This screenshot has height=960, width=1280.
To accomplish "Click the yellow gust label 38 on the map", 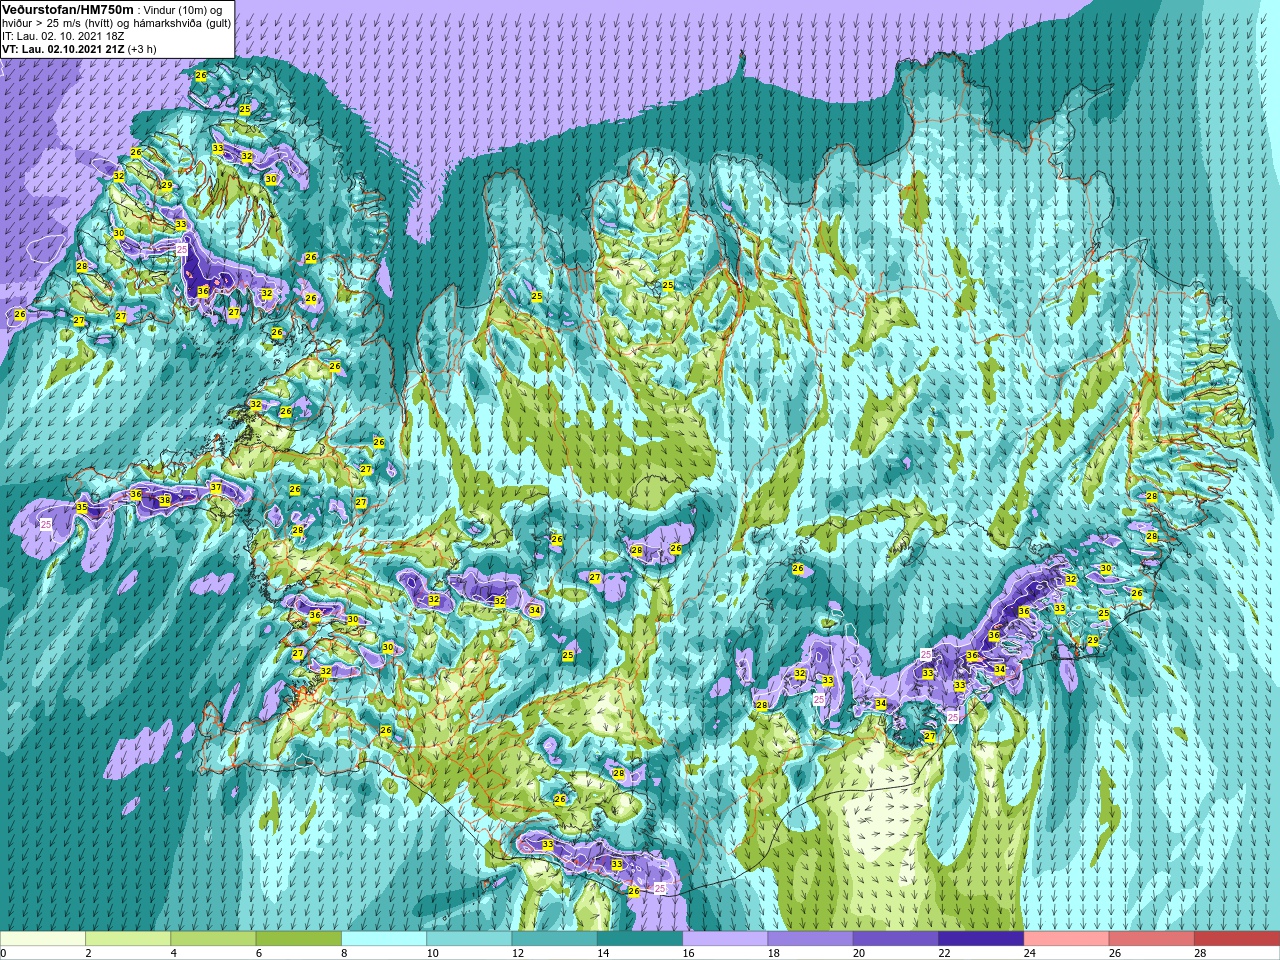I will [x=165, y=499].
